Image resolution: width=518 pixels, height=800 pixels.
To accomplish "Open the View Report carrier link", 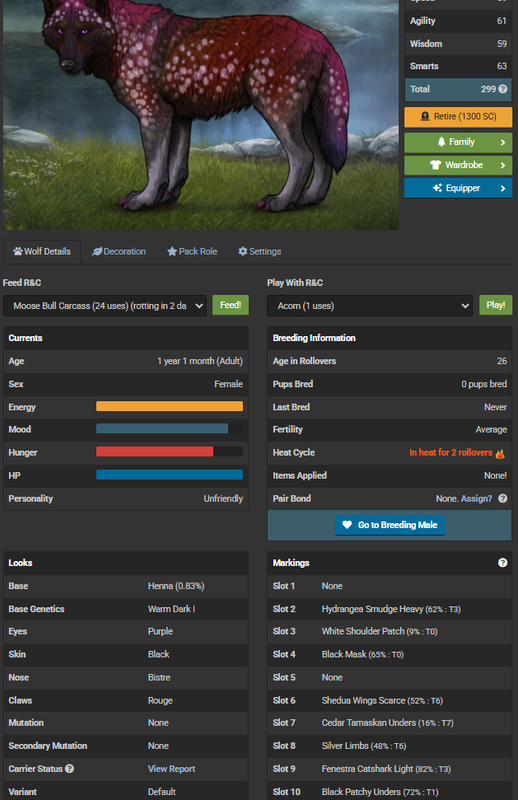I will tap(171, 769).
